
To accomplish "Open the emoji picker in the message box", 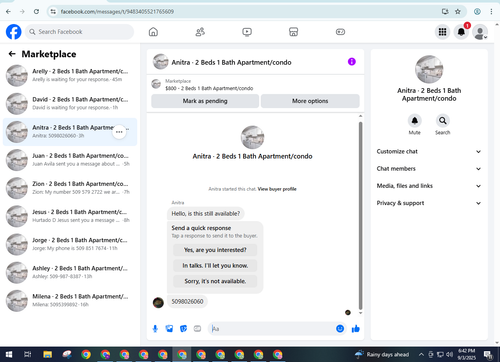I will pyautogui.click(x=340, y=329).
